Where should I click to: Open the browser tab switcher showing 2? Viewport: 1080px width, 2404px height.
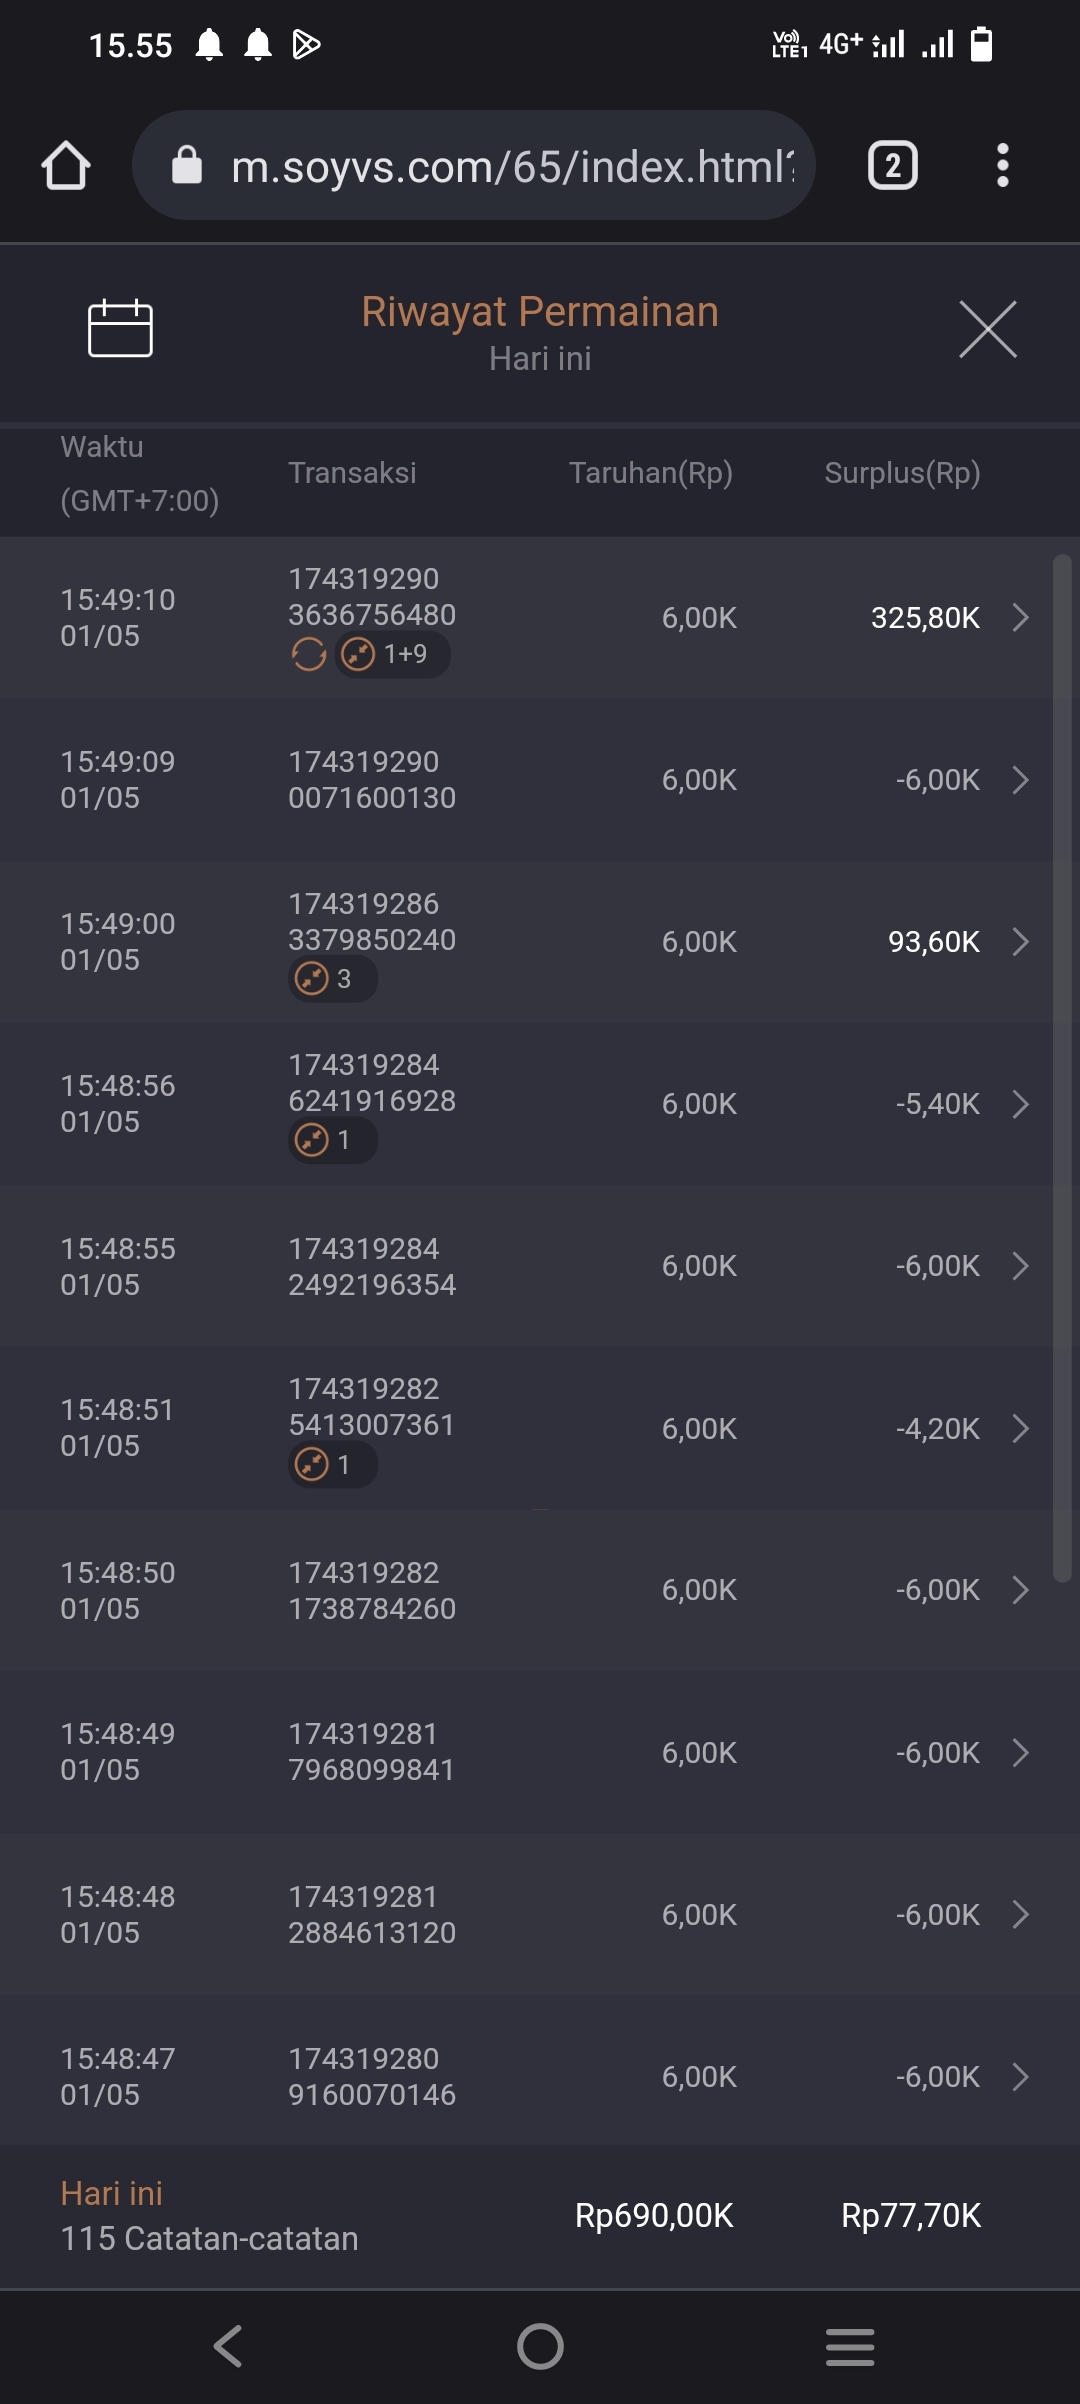892,166
